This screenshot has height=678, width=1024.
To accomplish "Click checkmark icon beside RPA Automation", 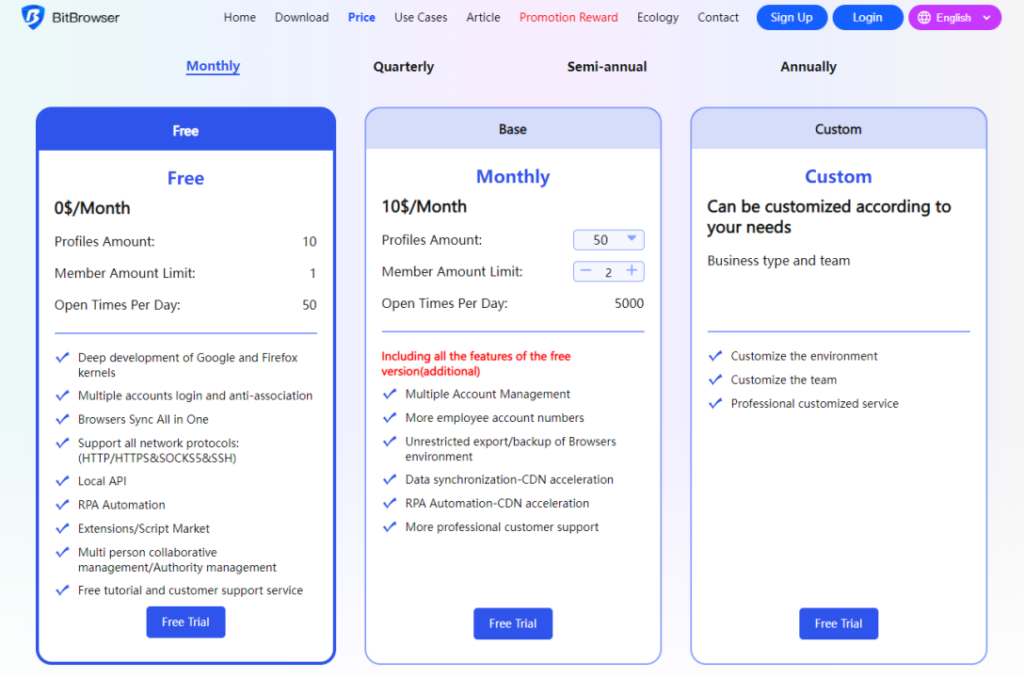I will click(63, 504).
